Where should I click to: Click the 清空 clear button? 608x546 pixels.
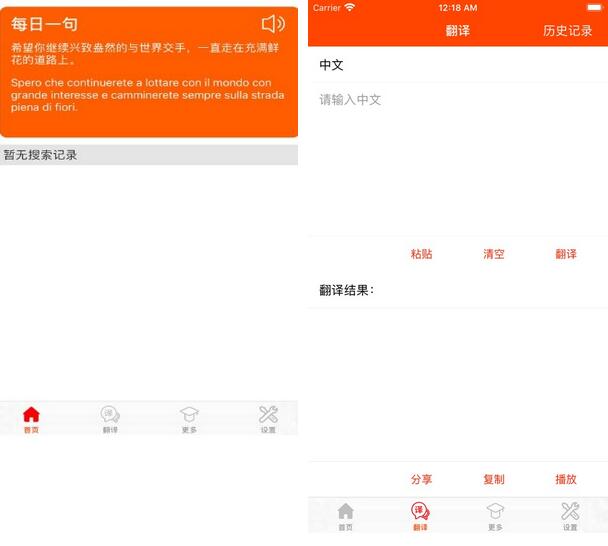click(x=494, y=254)
